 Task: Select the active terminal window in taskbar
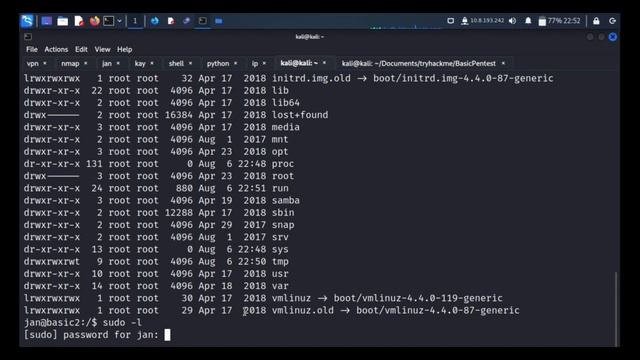pos(203,21)
